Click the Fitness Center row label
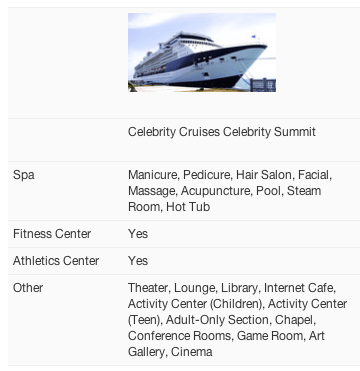 pyautogui.click(x=52, y=234)
